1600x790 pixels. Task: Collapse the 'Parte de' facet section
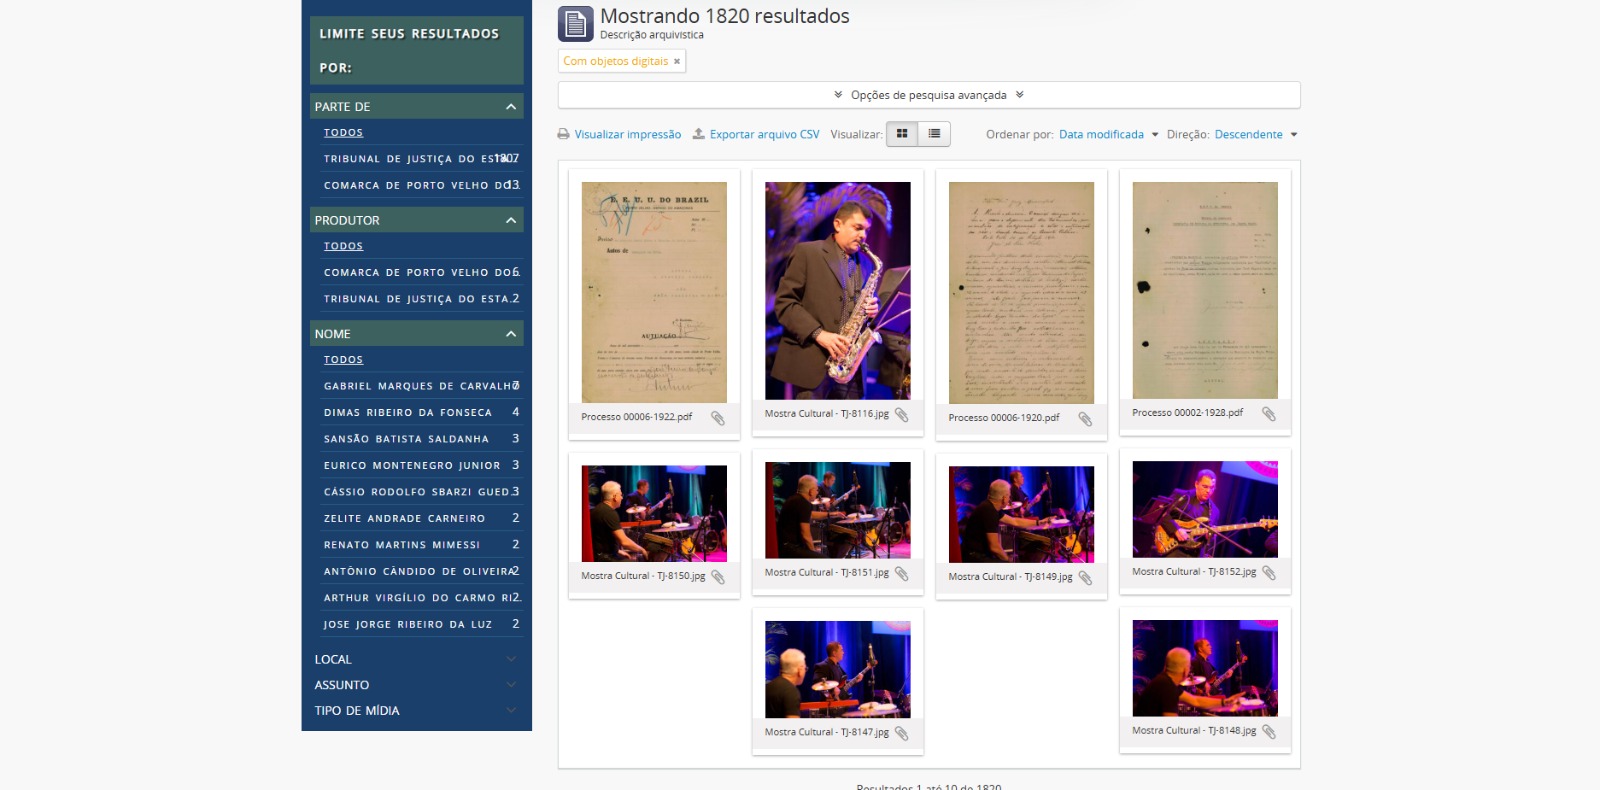(x=511, y=107)
